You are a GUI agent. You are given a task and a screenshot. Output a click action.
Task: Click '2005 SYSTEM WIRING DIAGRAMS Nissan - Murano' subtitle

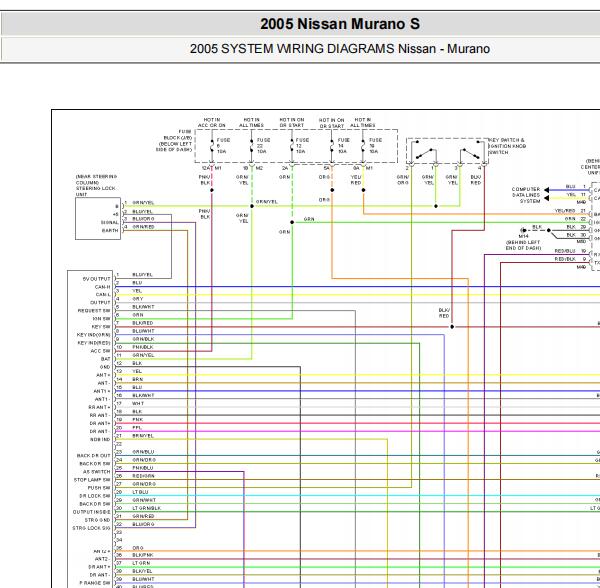[340, 49]
